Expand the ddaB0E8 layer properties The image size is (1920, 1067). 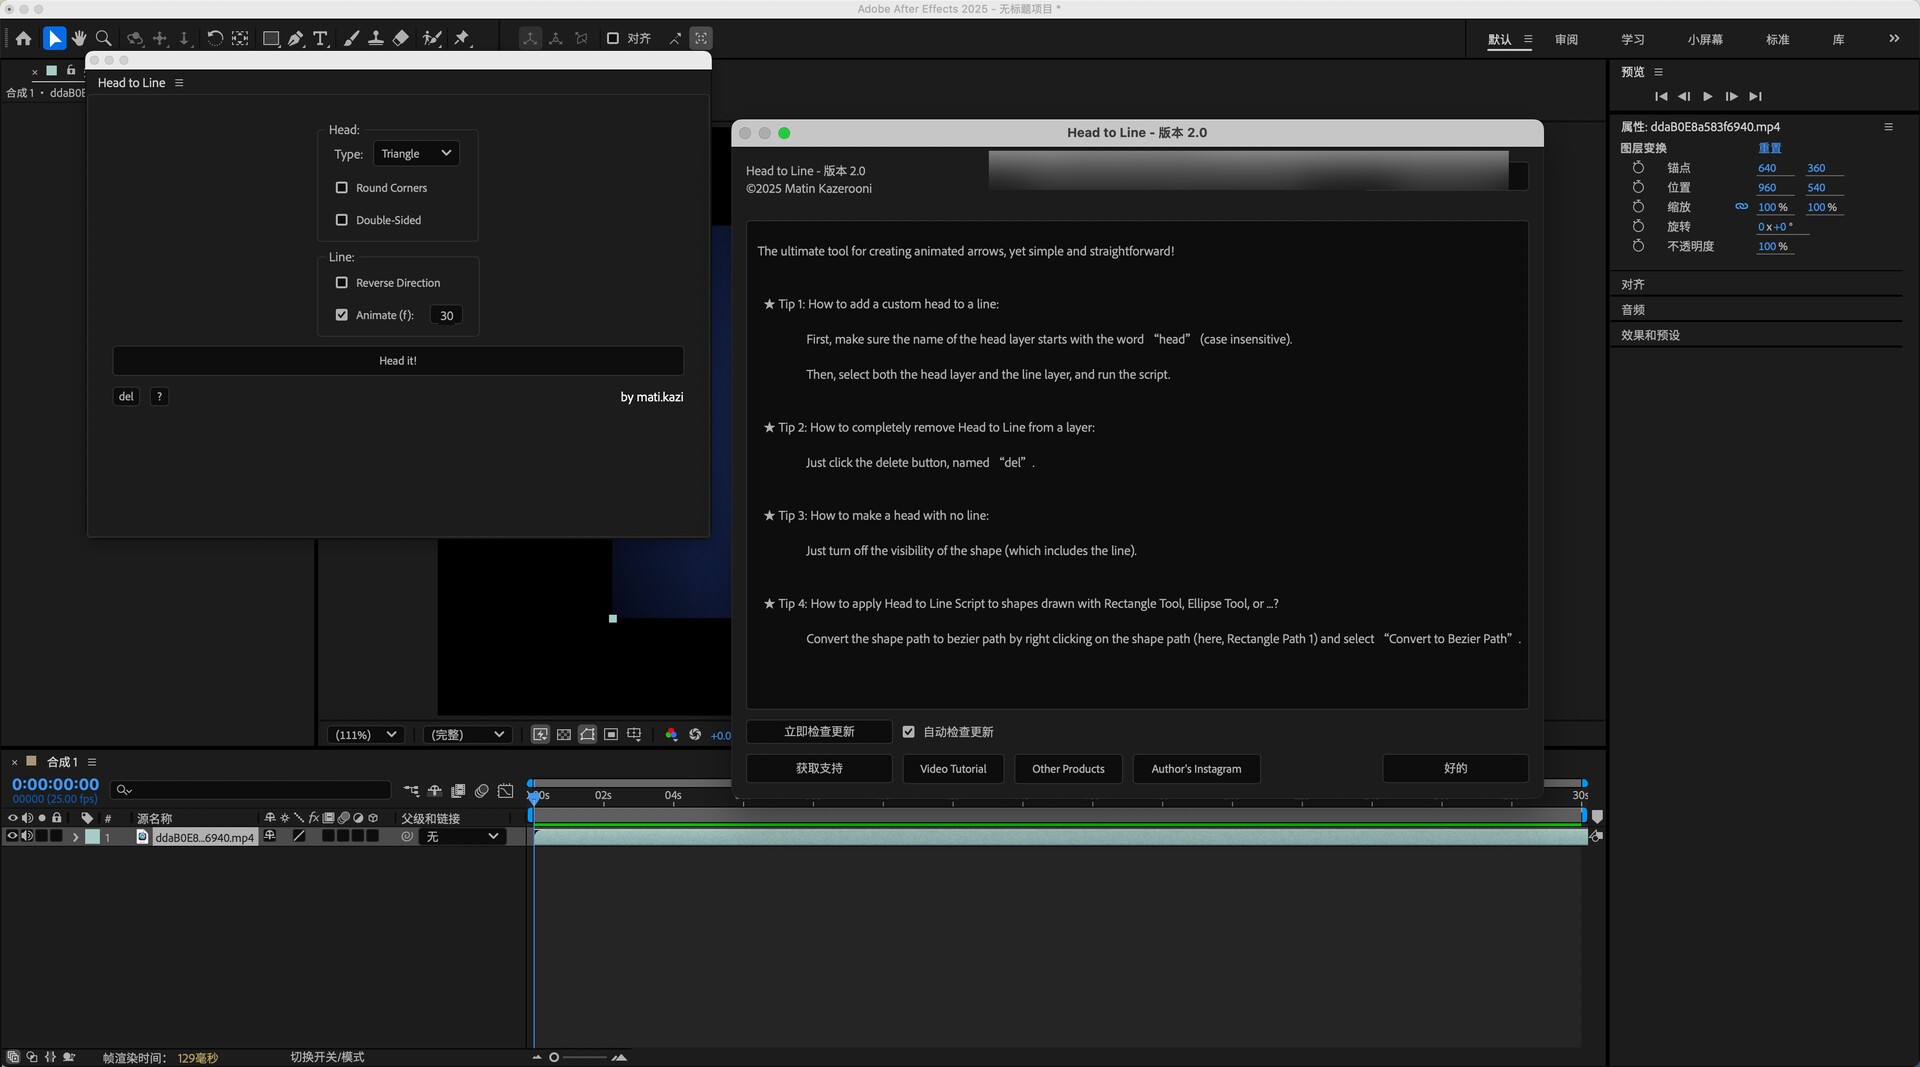[75, 837]
